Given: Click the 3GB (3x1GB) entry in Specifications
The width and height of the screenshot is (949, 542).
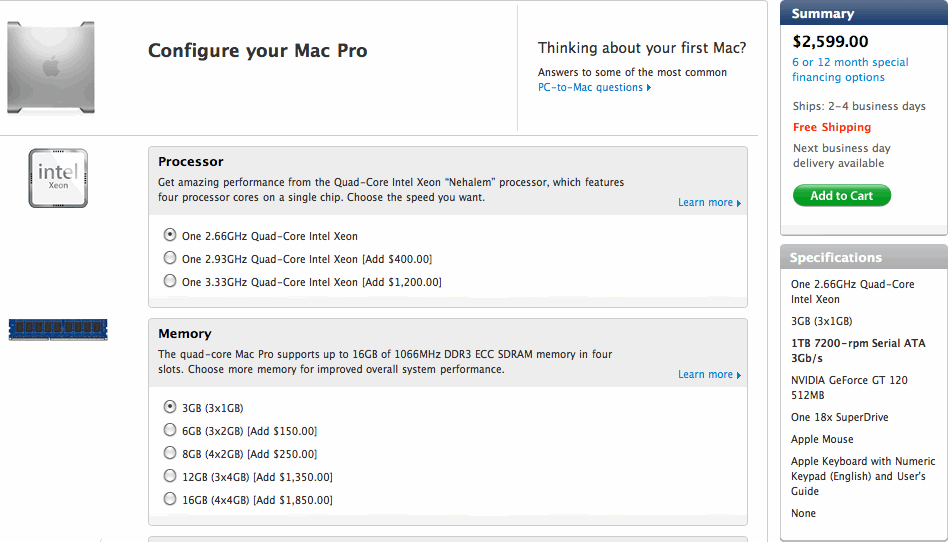Looking at the screenshot, I should pyautogui.click(x=821, y=321).
